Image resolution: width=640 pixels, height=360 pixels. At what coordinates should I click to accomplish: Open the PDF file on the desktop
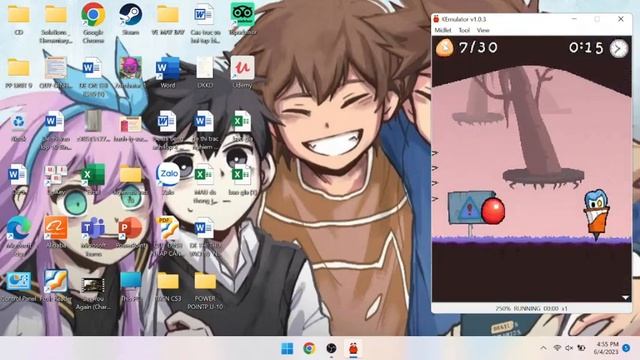click(168, 236)
